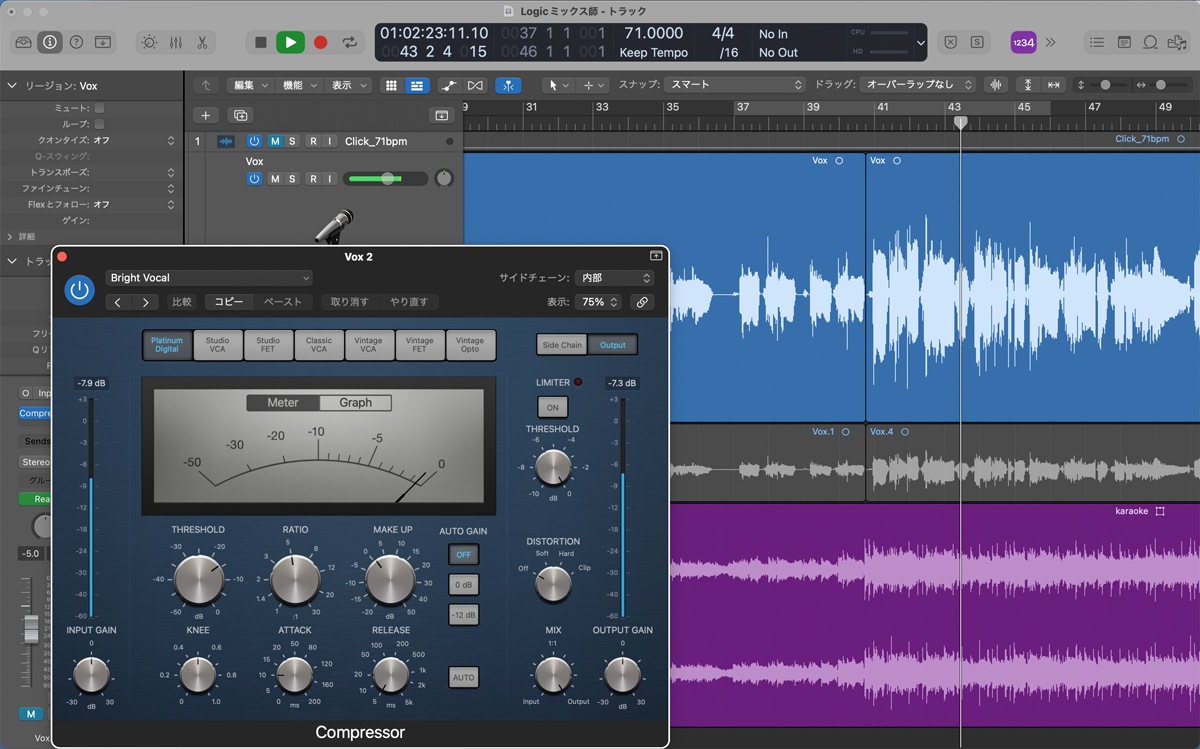Open the 表示 menu in tracks area
The image size is (1200, 749).
(x=348, y=85)
